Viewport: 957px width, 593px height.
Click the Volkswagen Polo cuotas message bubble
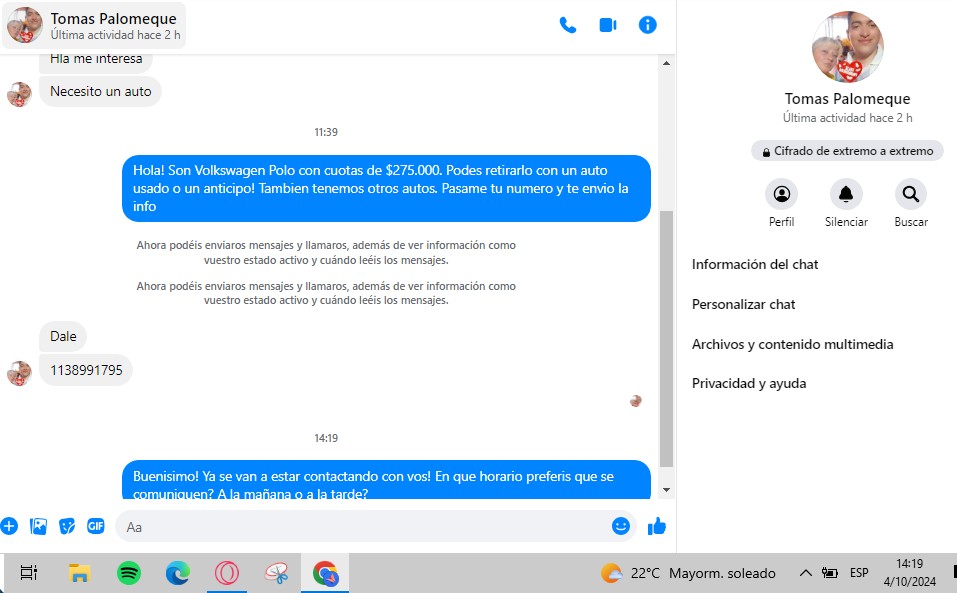tap(386, 189)
